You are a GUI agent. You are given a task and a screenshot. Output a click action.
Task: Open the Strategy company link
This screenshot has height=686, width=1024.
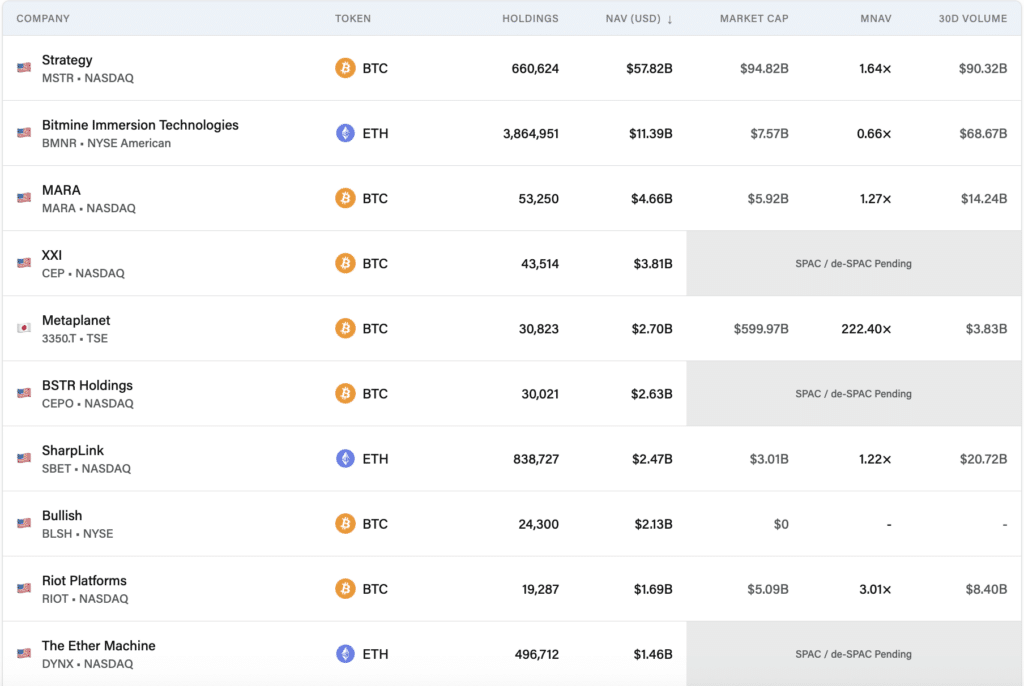[67, 60]
